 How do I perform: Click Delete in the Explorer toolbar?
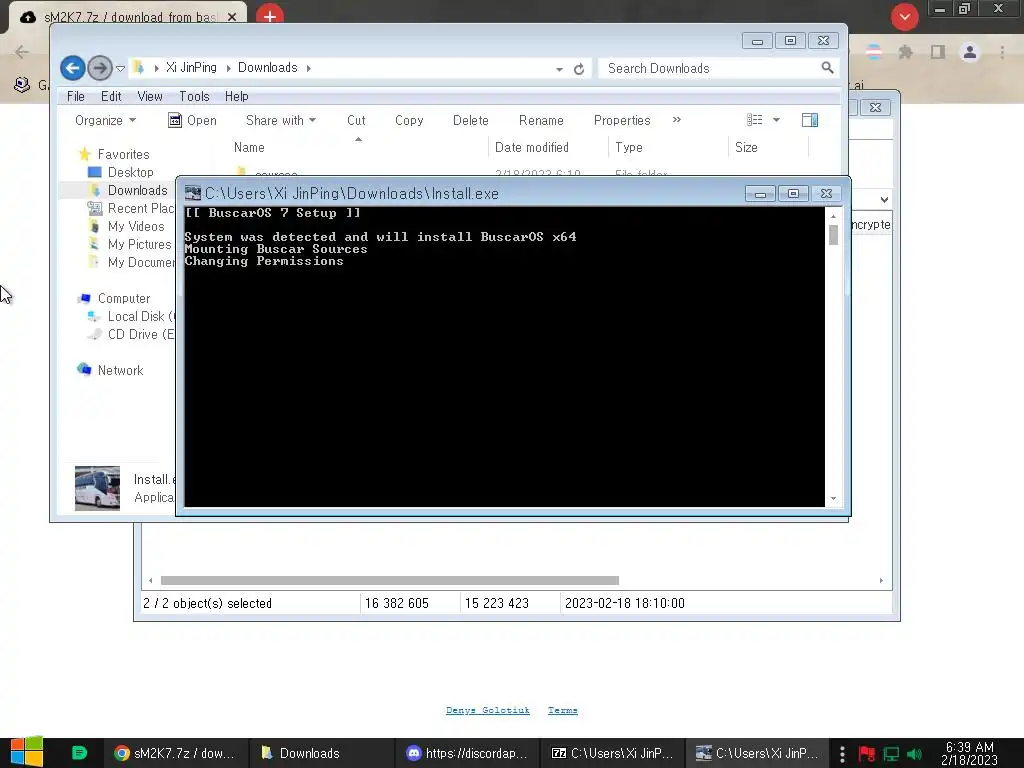470,120
